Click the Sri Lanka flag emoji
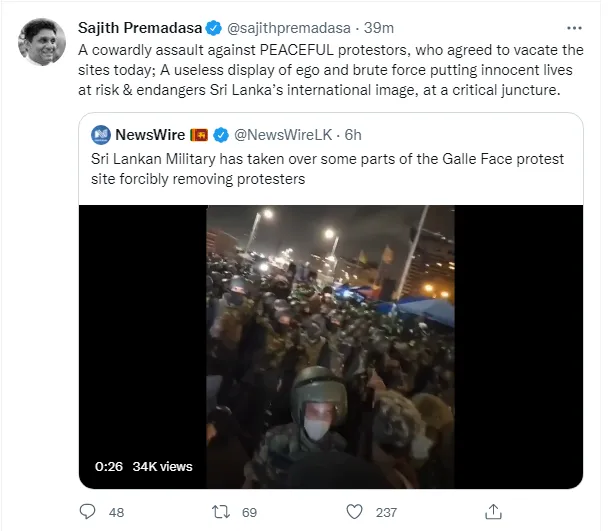Image resolution: width=610 pixels, height=531 pixels. [199, 135]
